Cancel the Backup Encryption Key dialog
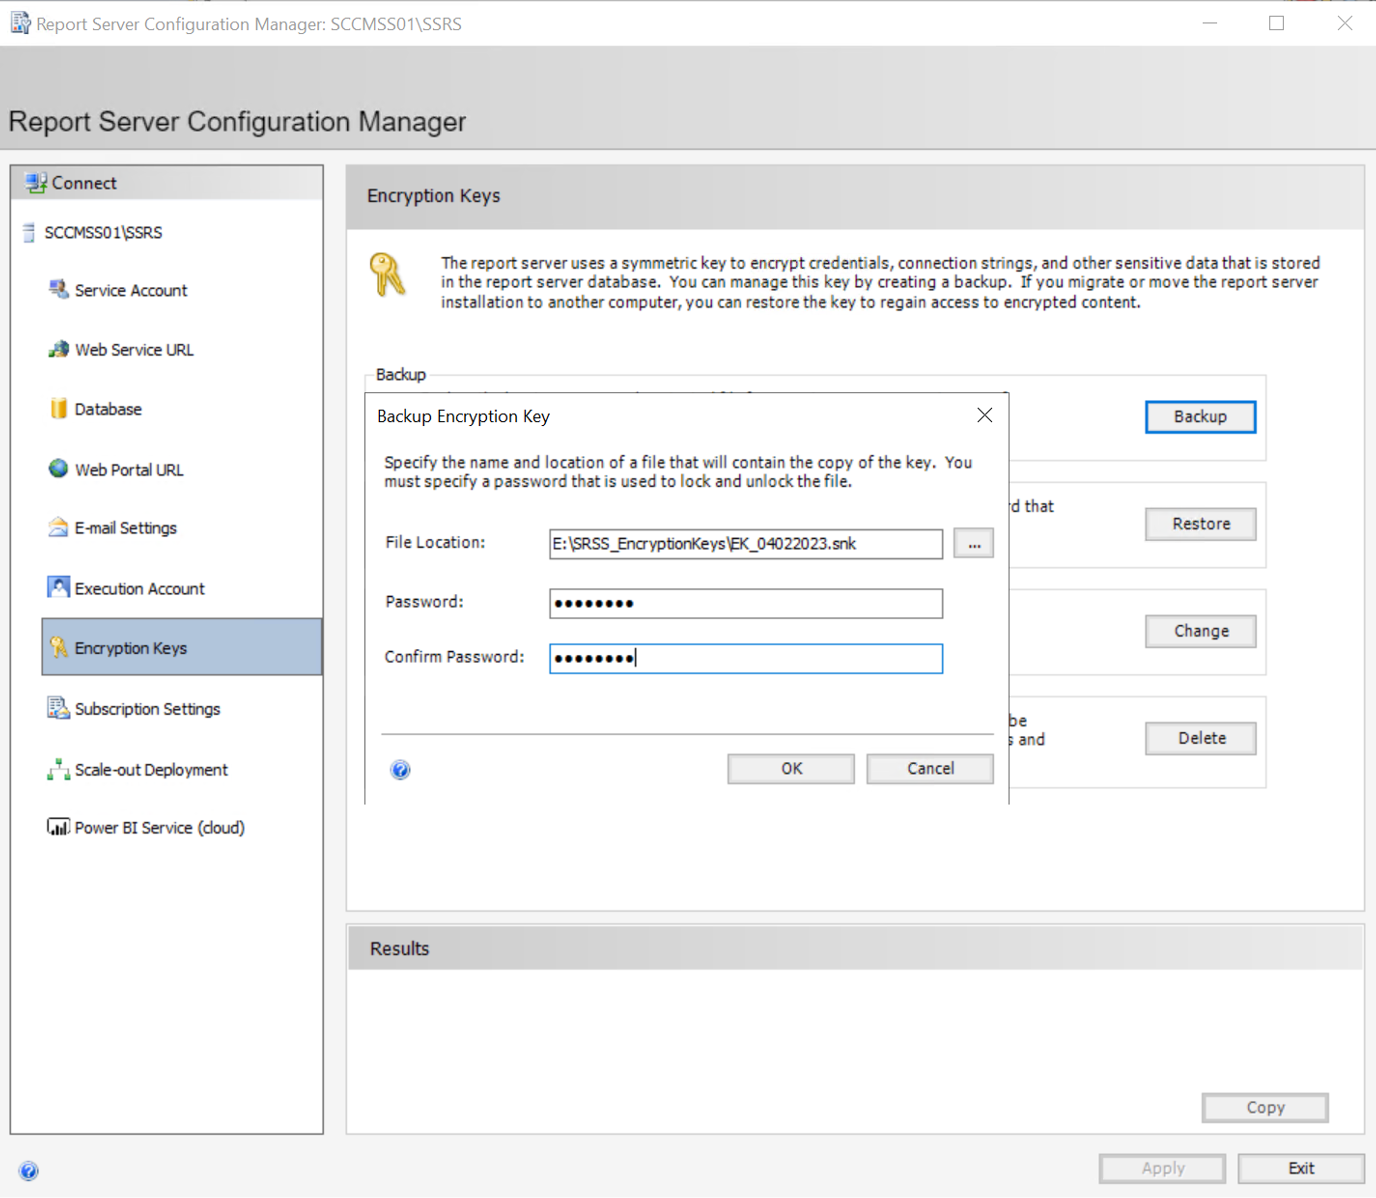This screenshot has width=1376, height=1198. (930, 768)
